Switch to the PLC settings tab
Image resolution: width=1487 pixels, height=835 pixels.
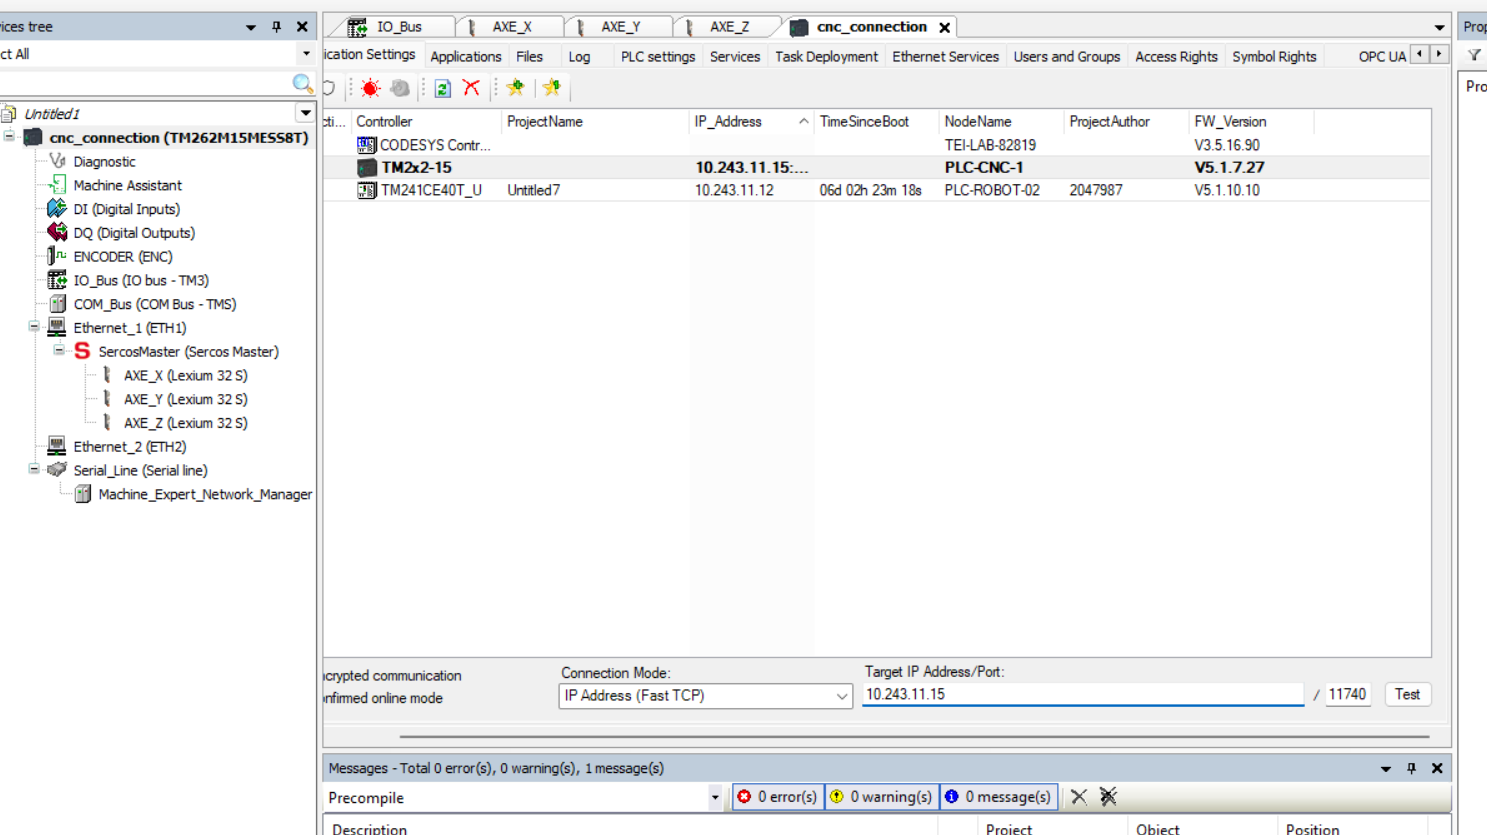click(x=657, y=57)
